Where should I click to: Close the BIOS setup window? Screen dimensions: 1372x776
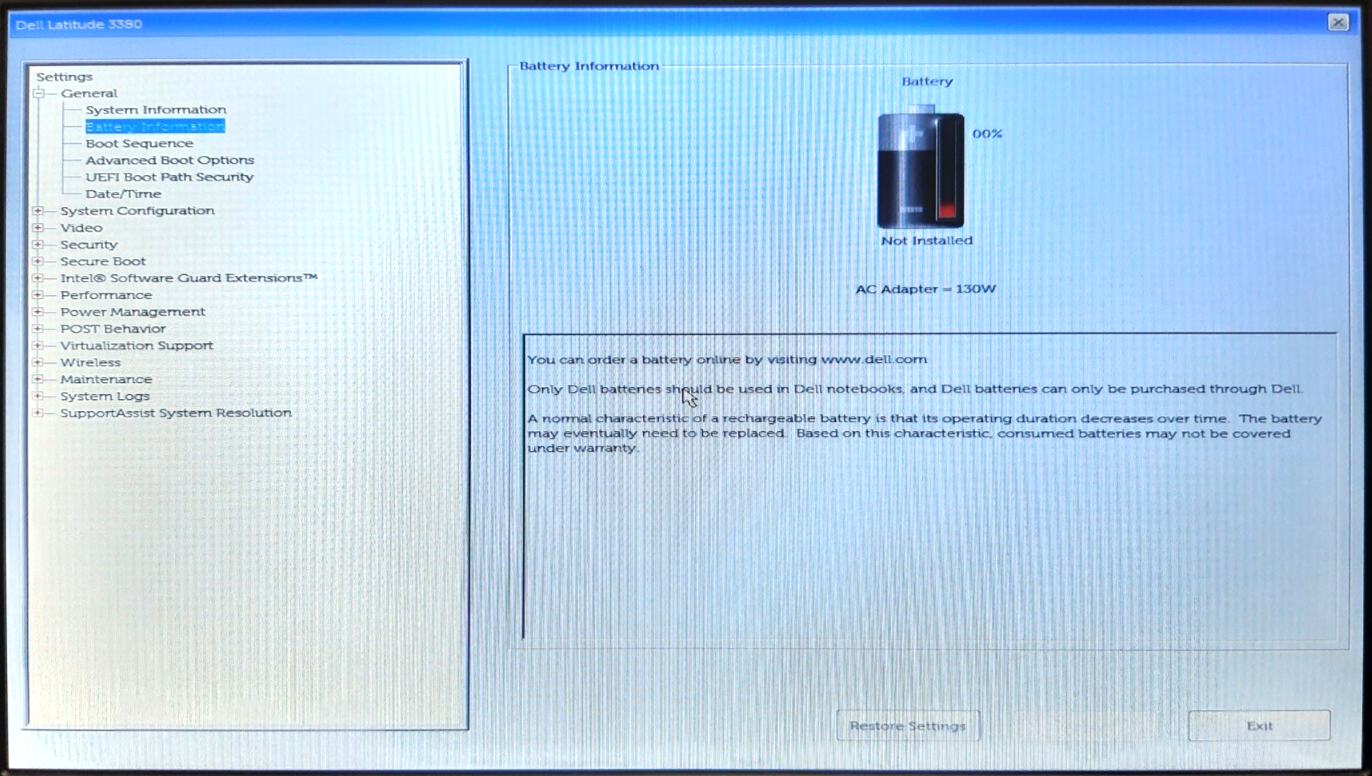pos(1338,22)
